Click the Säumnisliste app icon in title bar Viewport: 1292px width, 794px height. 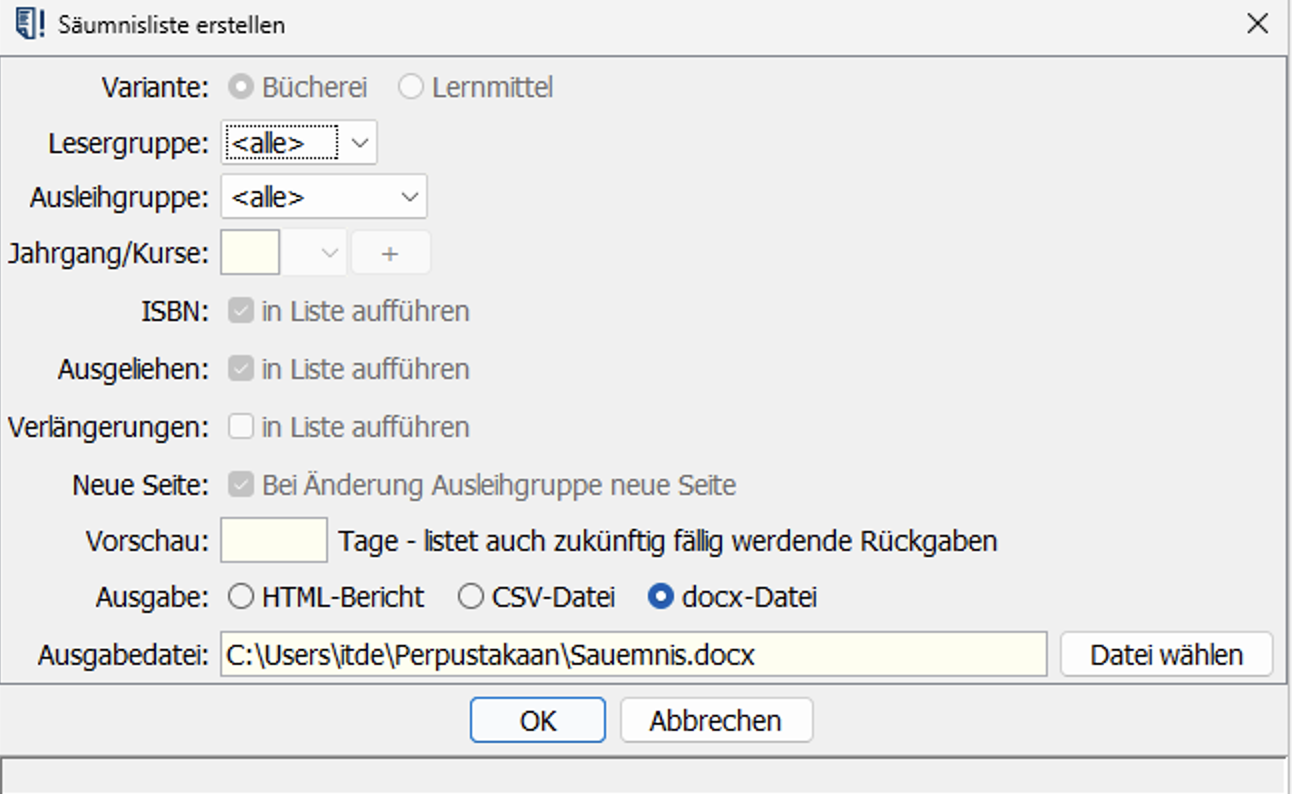click(x=29, y=24)
